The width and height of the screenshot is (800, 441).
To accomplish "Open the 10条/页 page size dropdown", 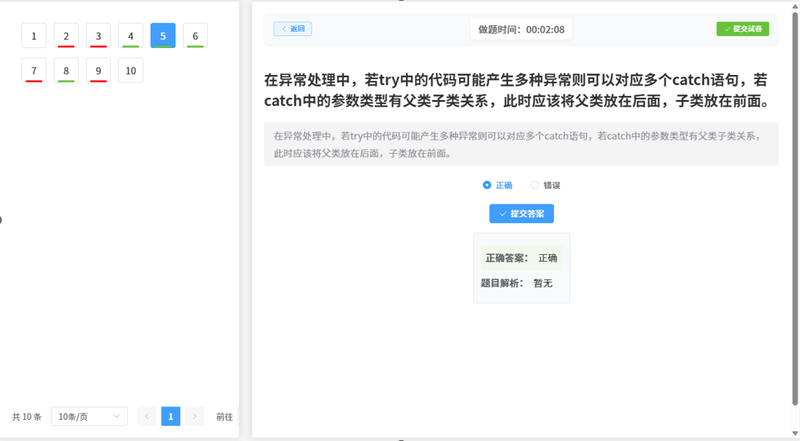I will pyautogui.click(x=90, y=416).
